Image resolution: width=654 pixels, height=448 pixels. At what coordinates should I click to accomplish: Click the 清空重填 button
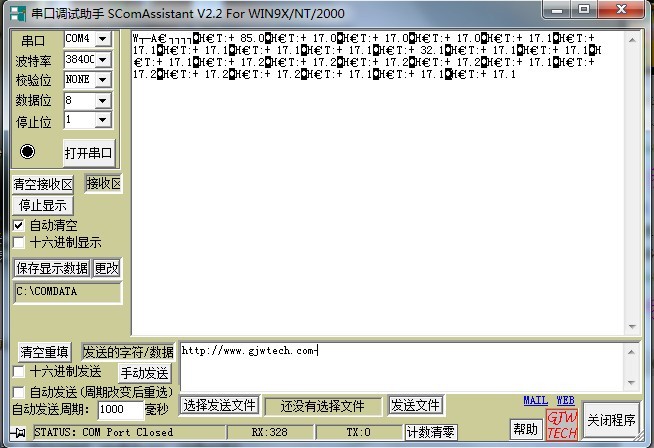tap(44, 352)
